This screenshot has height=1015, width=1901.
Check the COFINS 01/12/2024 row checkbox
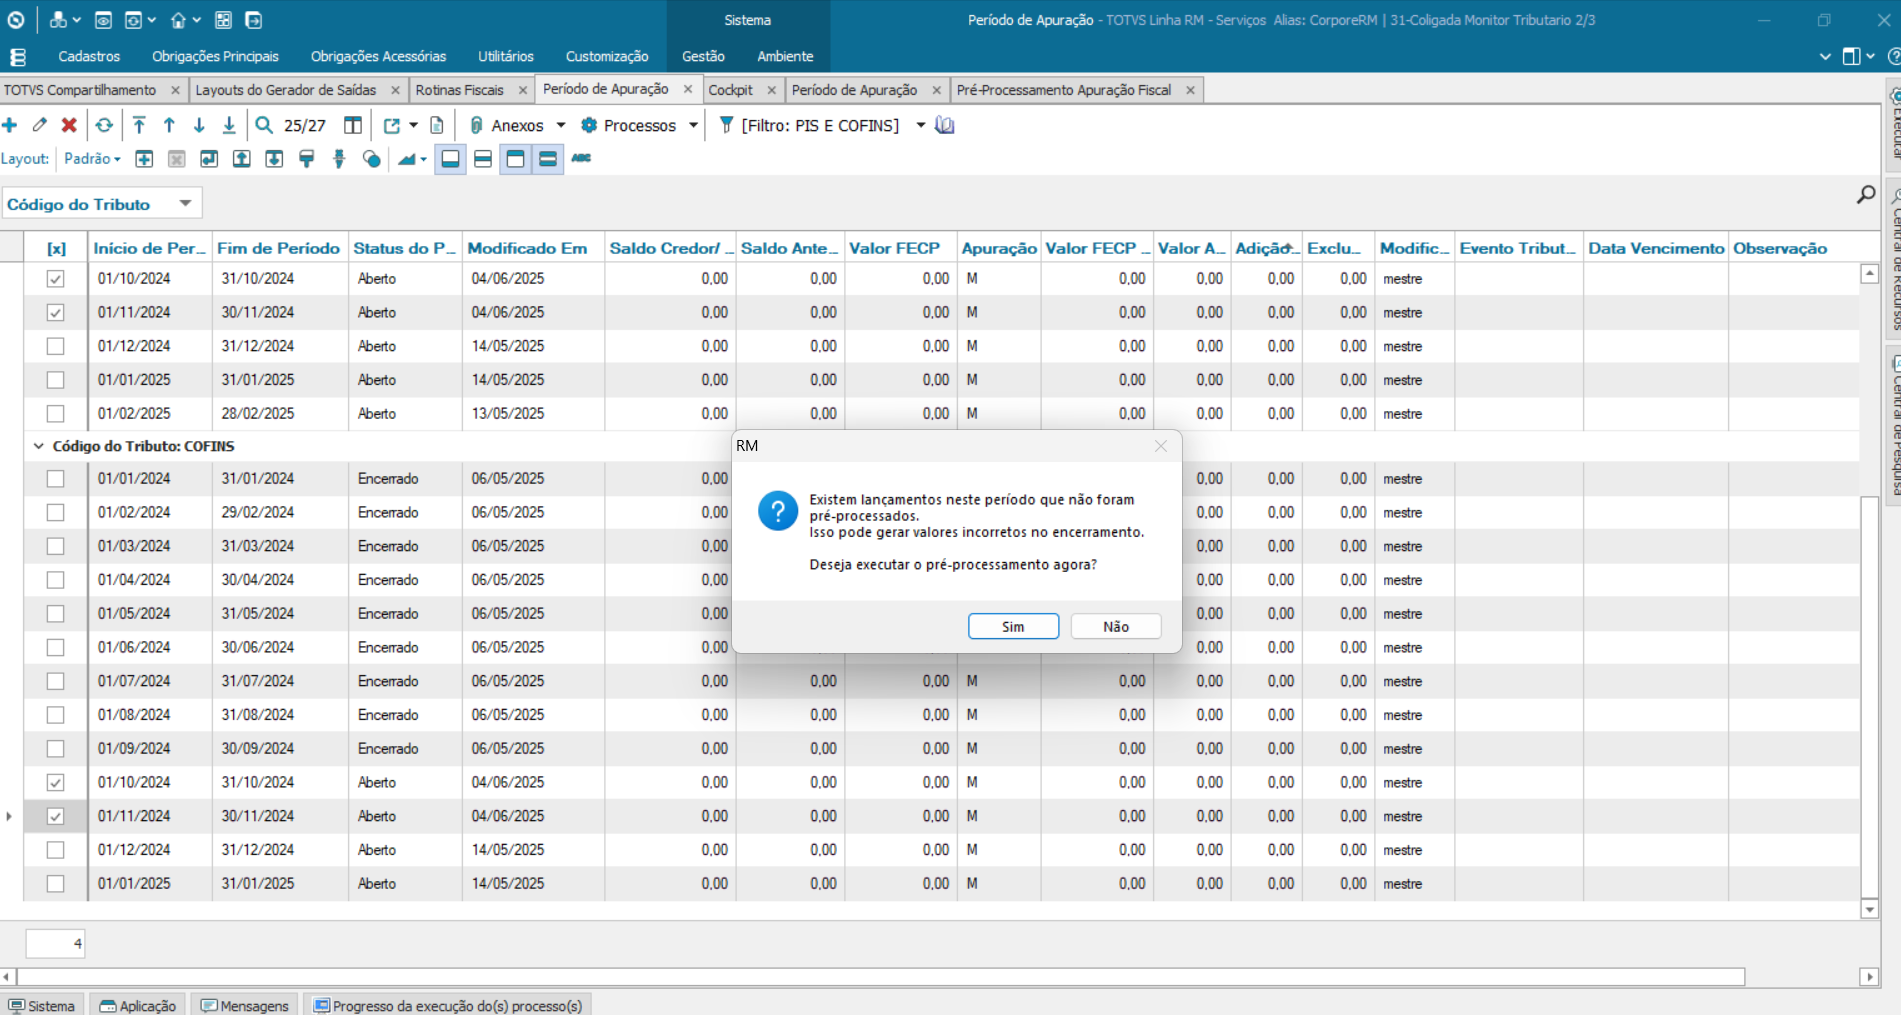click(x=56, y=850)
